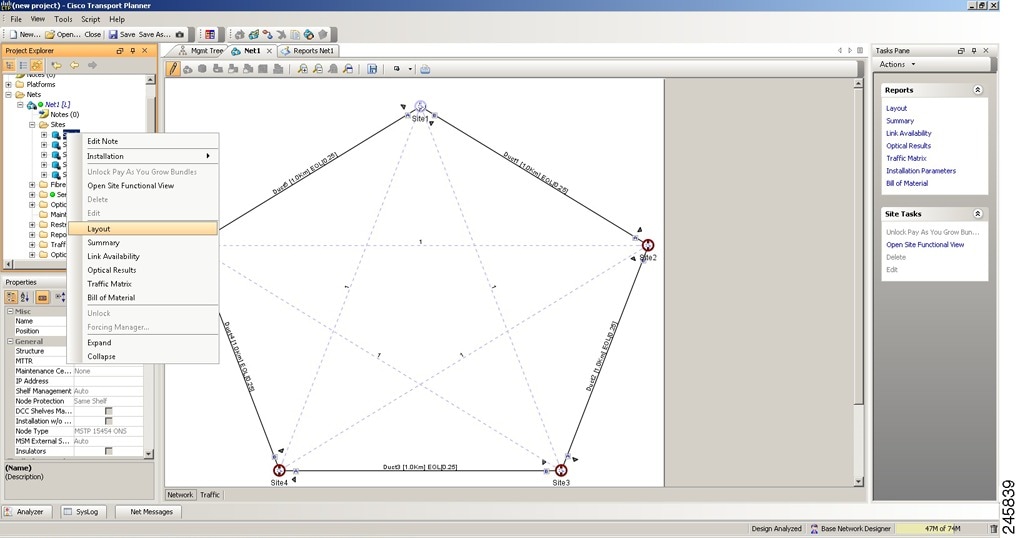Click the categorized view icon in Properties toolbar
Image resolution: width=1020 pixels, height=538 pixels.
tap(11, 297)
